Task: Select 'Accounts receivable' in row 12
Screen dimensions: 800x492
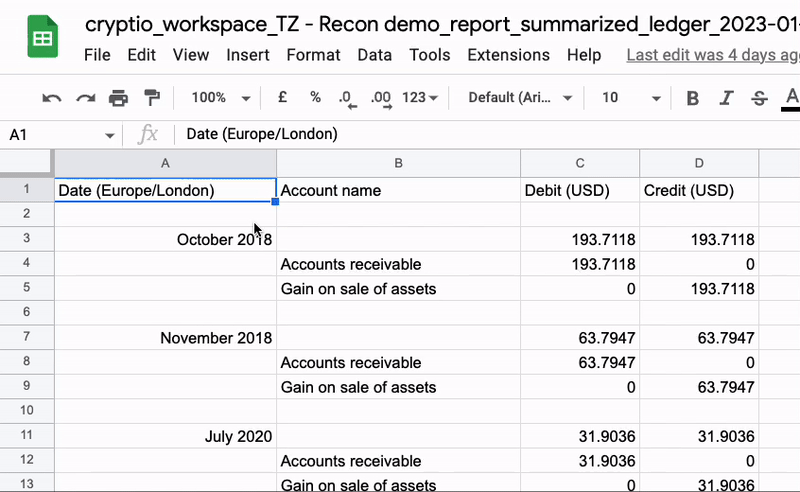Action: click(398, 461)
